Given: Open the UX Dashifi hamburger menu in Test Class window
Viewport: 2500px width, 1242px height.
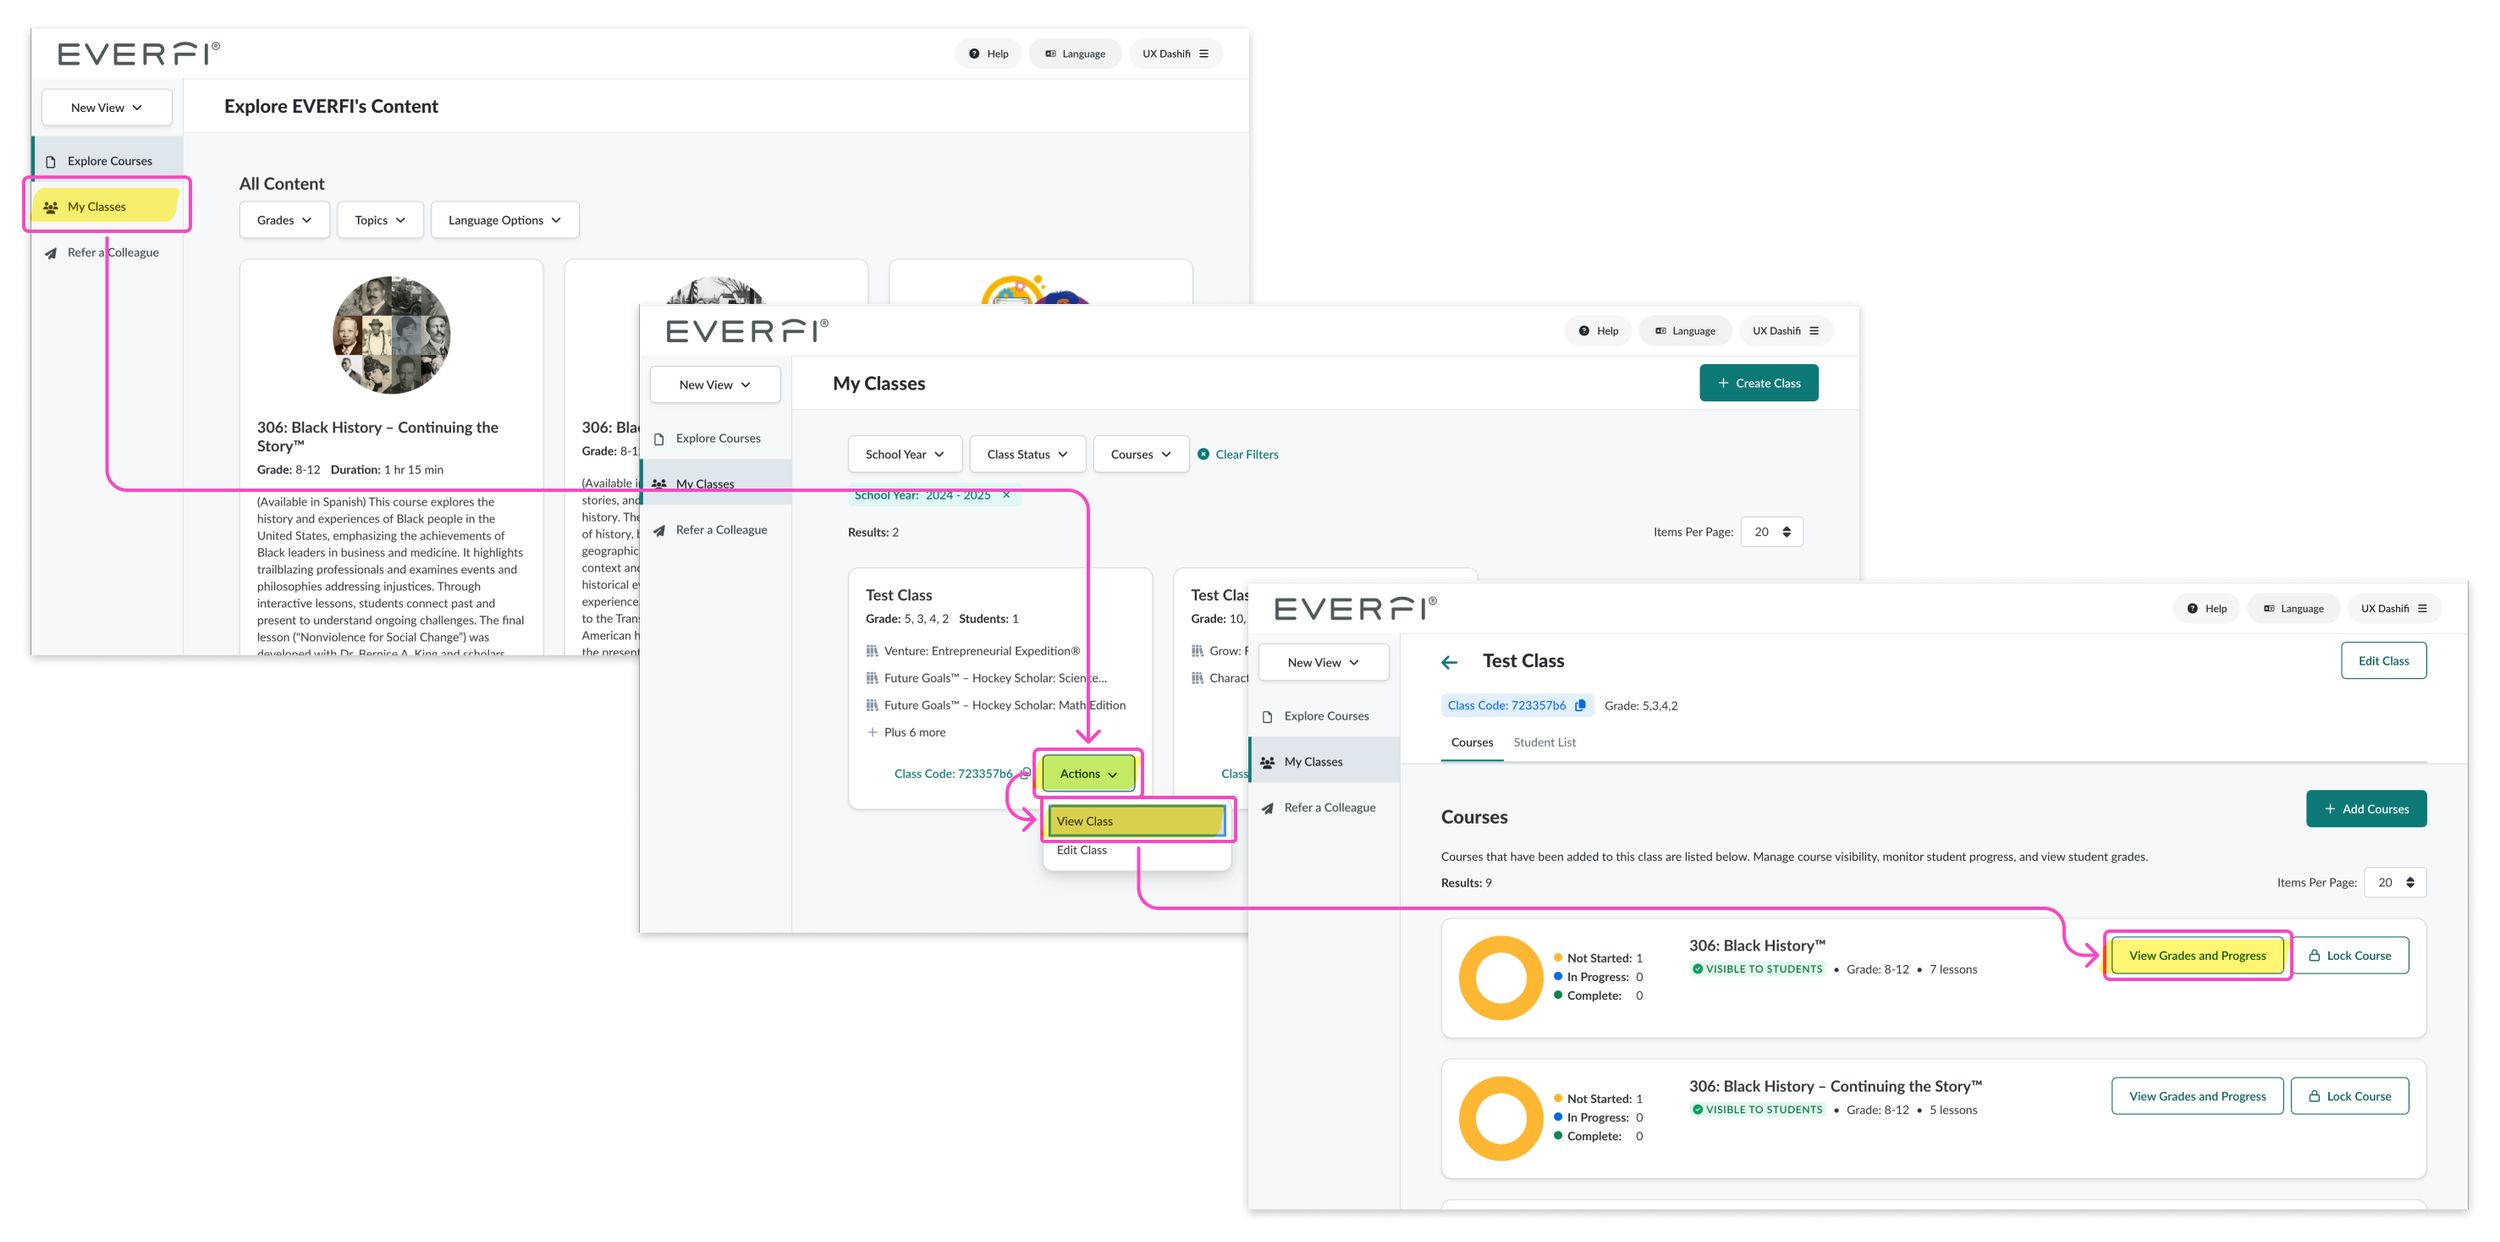Looking at the screenshot, I should point(2422,608).
